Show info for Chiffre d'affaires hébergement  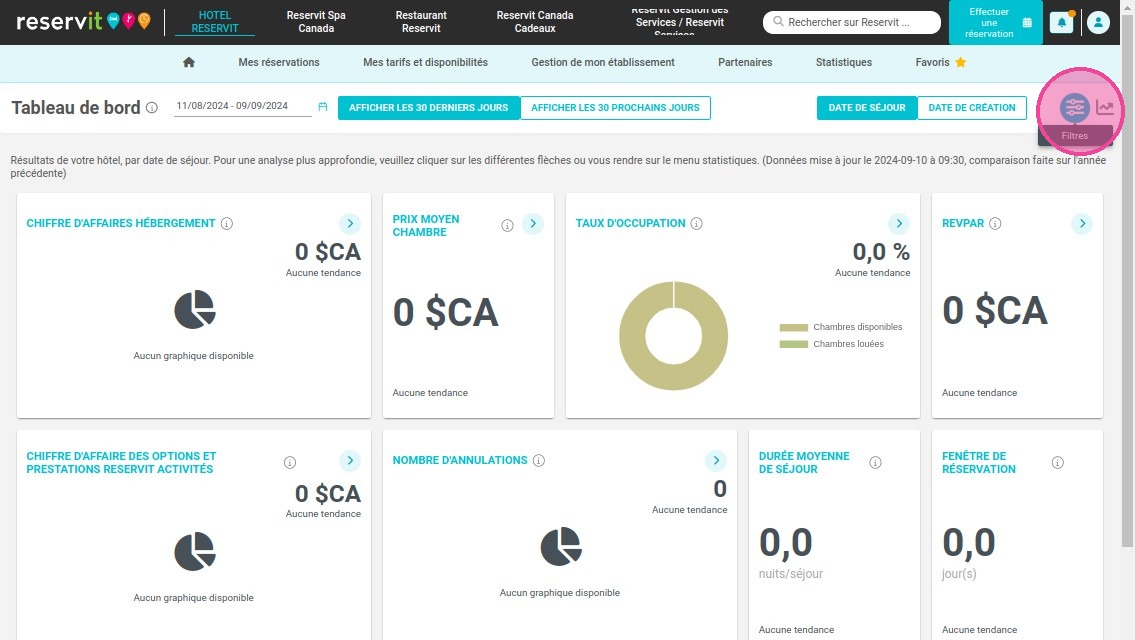(x=227, y=223)
